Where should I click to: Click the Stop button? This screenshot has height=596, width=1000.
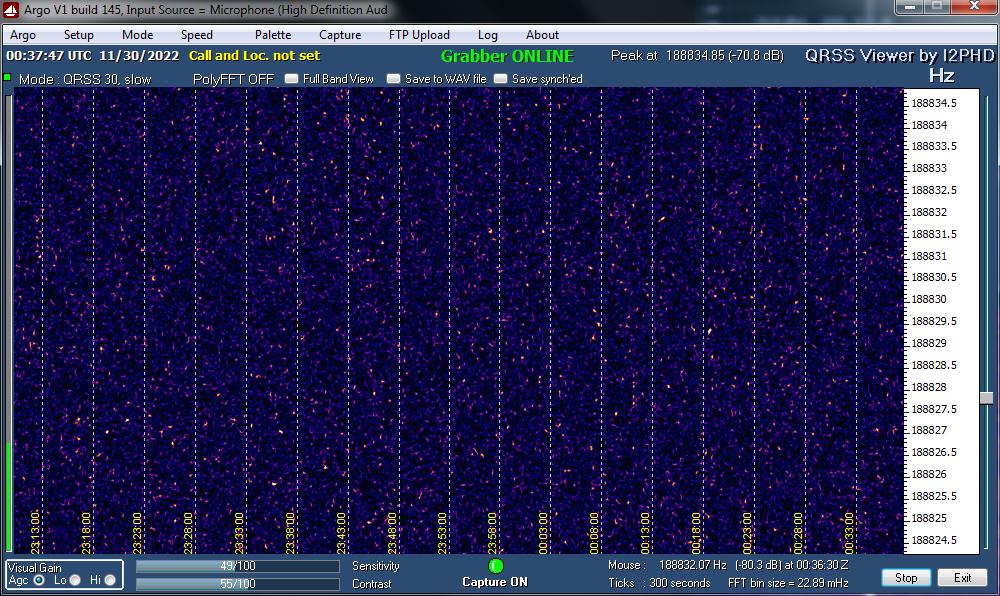[906, 578]
